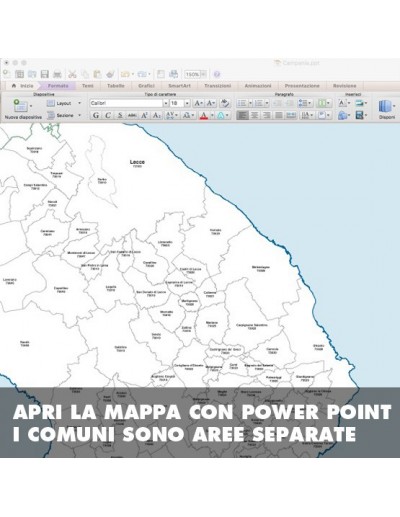Click the Paste clipboard icon
This screenshot has width=400, height=517.
click(x=97, y=74)
